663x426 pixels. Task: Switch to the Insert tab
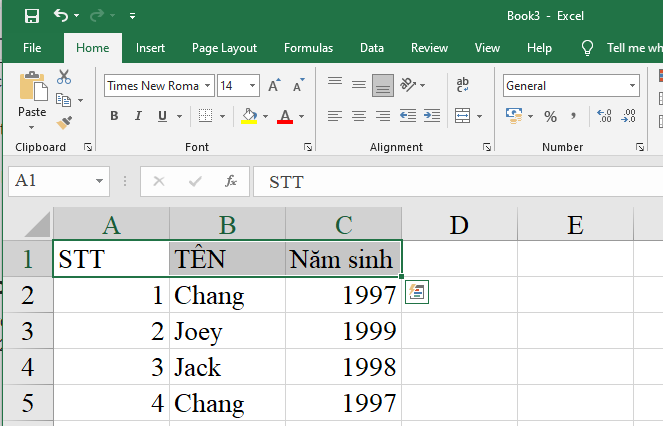click(150, 48)
